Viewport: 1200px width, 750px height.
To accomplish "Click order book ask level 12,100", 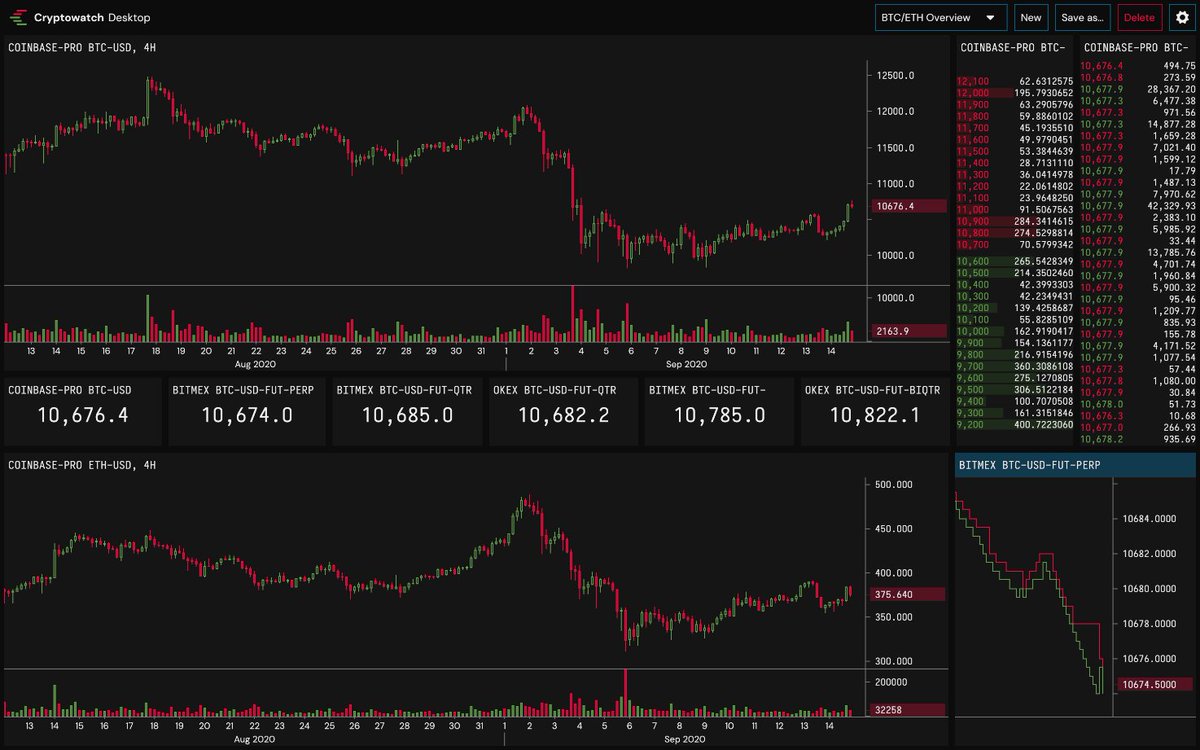I will pyautogui.click(x=973, y=81).
